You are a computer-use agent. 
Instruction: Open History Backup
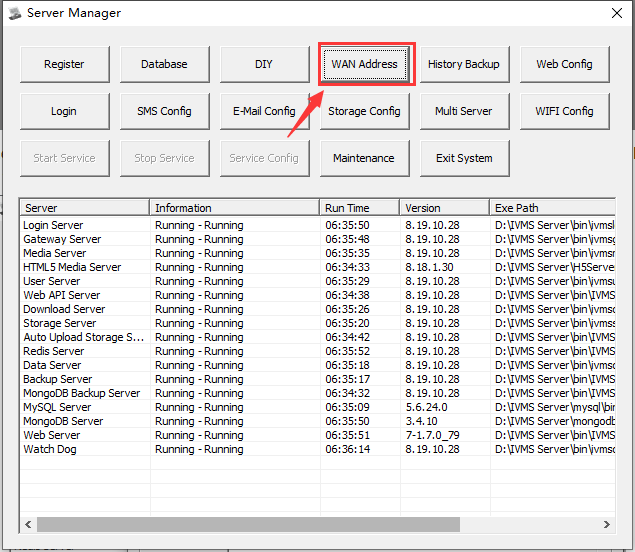point(465,64)
